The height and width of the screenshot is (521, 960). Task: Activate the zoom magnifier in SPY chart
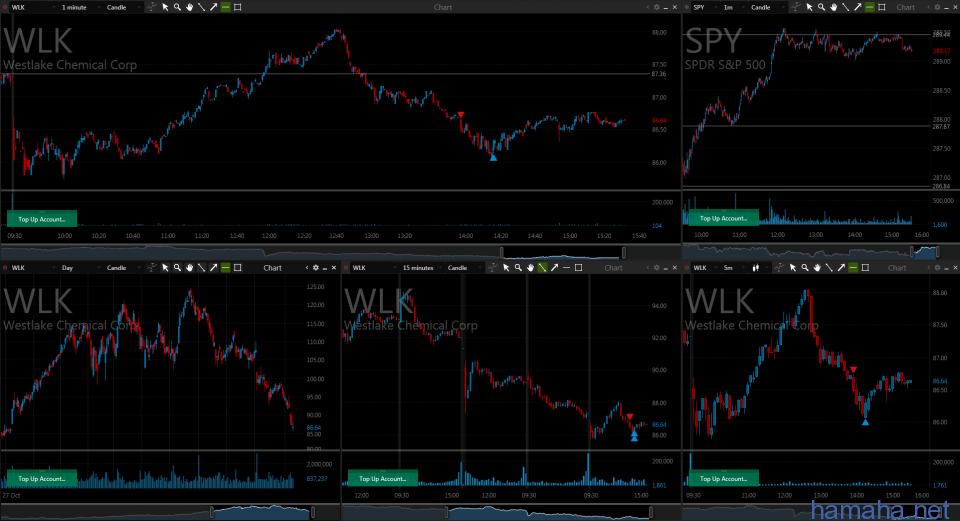coord(821,7)
